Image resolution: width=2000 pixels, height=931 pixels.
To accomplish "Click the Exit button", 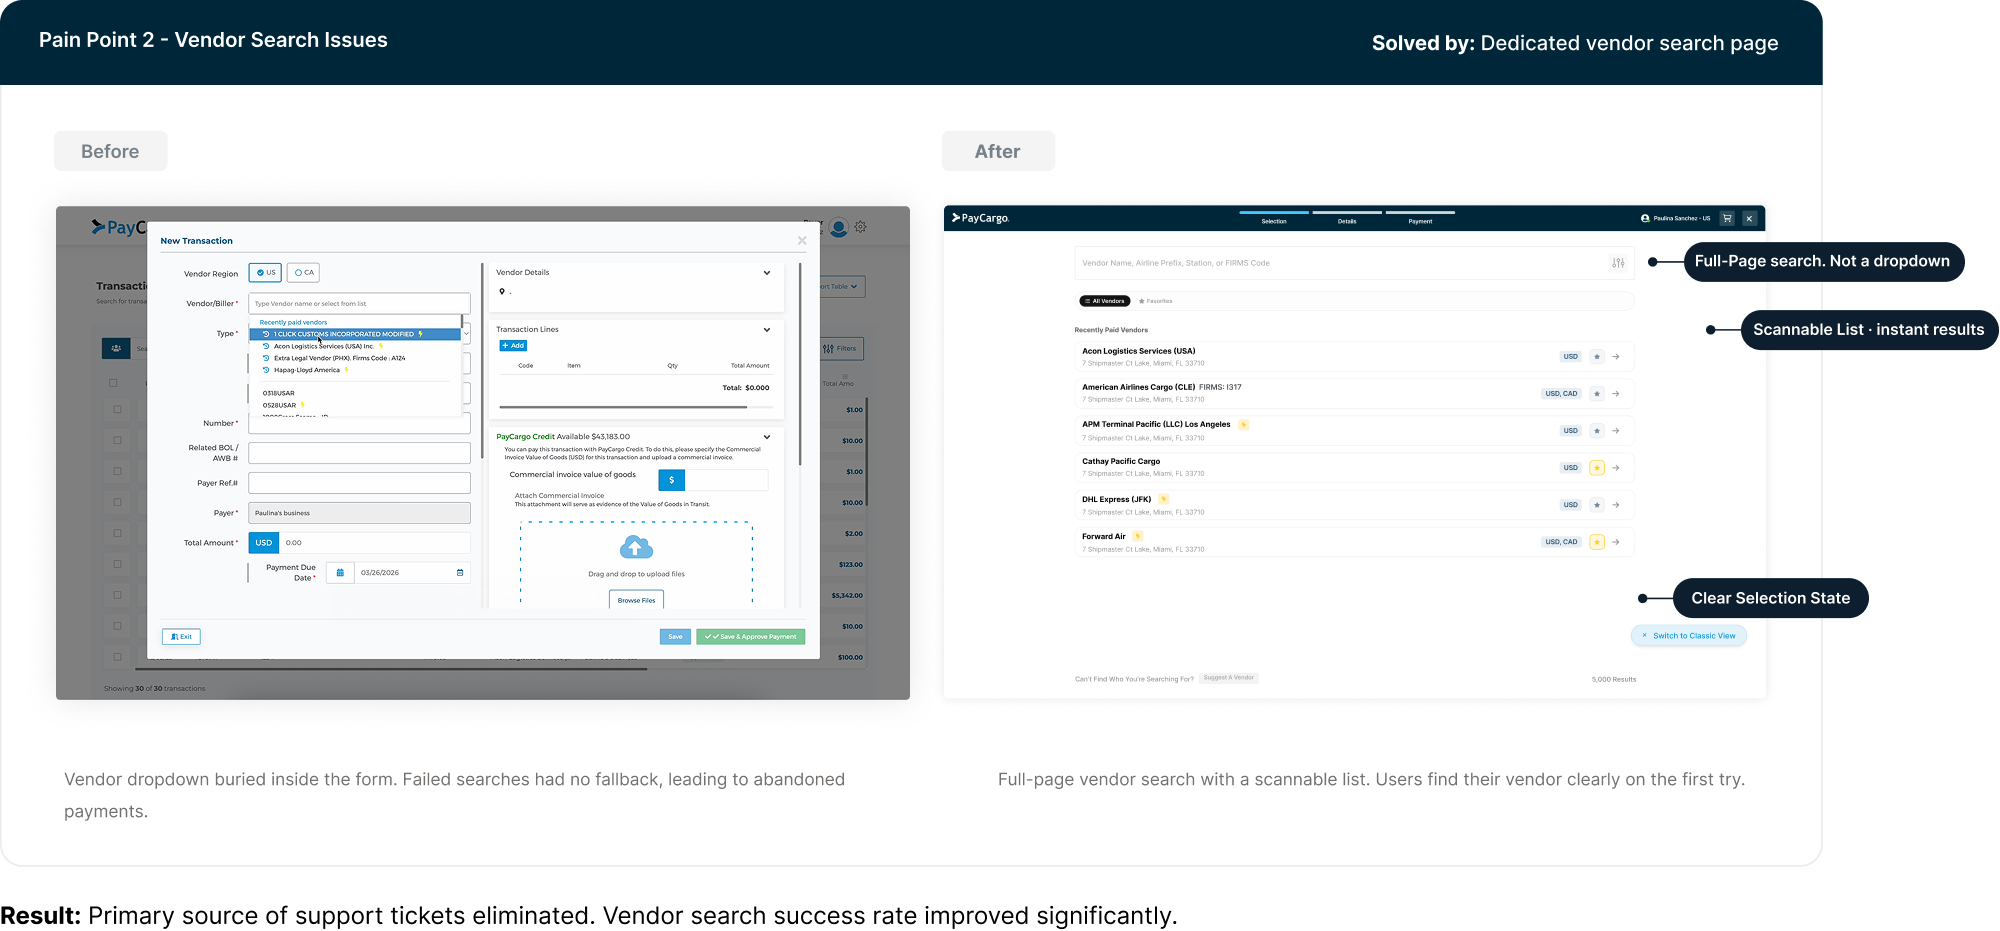I will 181,637.
